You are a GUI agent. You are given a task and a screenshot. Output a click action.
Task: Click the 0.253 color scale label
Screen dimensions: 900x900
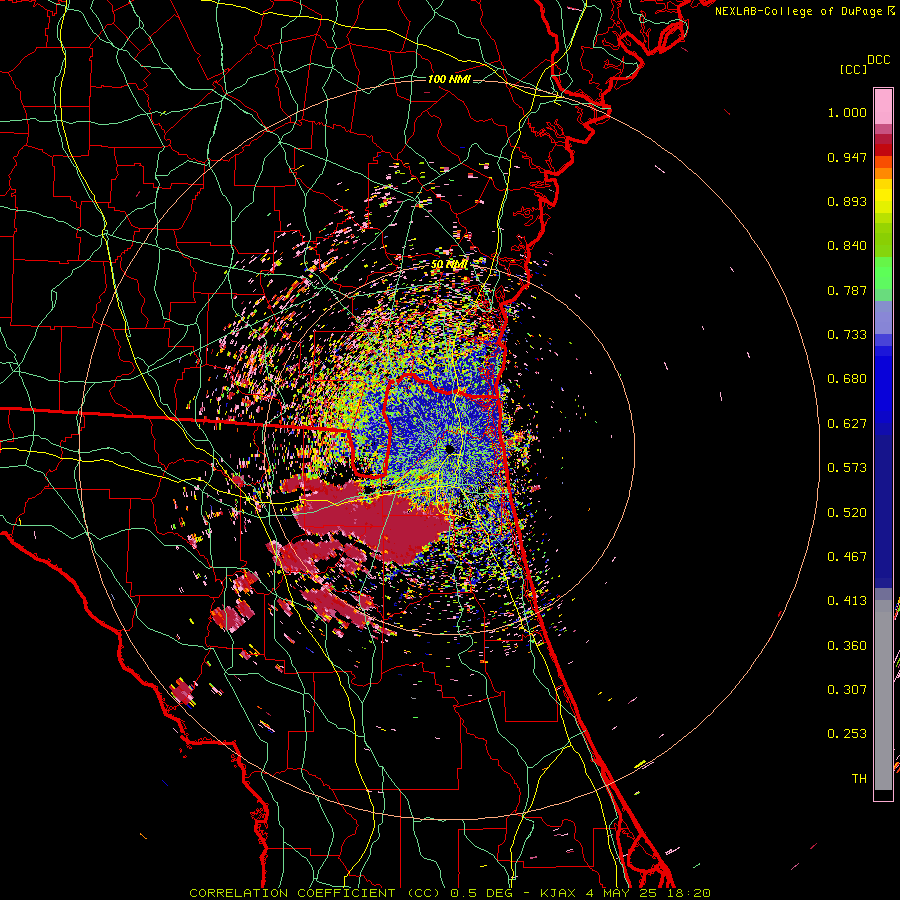pos(847,734)
